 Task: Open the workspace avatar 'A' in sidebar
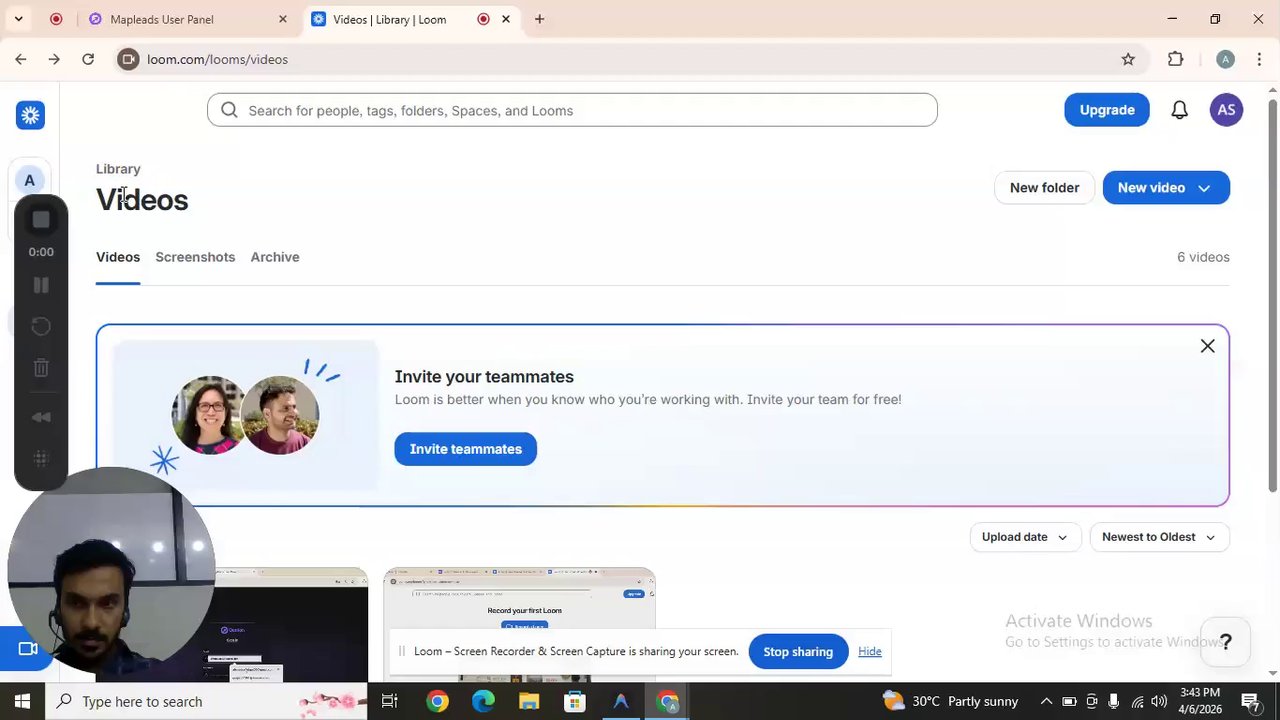(x=30, y=181)
